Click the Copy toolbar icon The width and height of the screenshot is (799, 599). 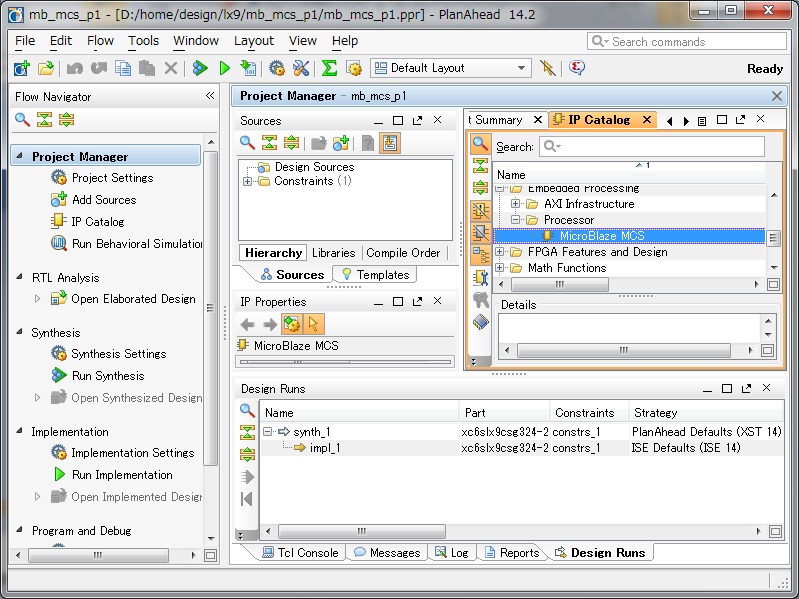click(123, 68)
